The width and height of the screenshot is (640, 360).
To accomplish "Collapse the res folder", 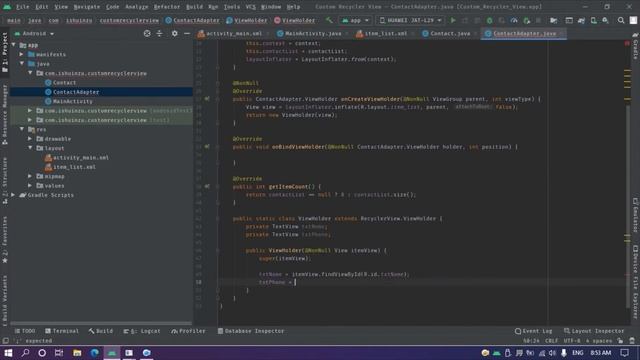I will coord(22,129).
